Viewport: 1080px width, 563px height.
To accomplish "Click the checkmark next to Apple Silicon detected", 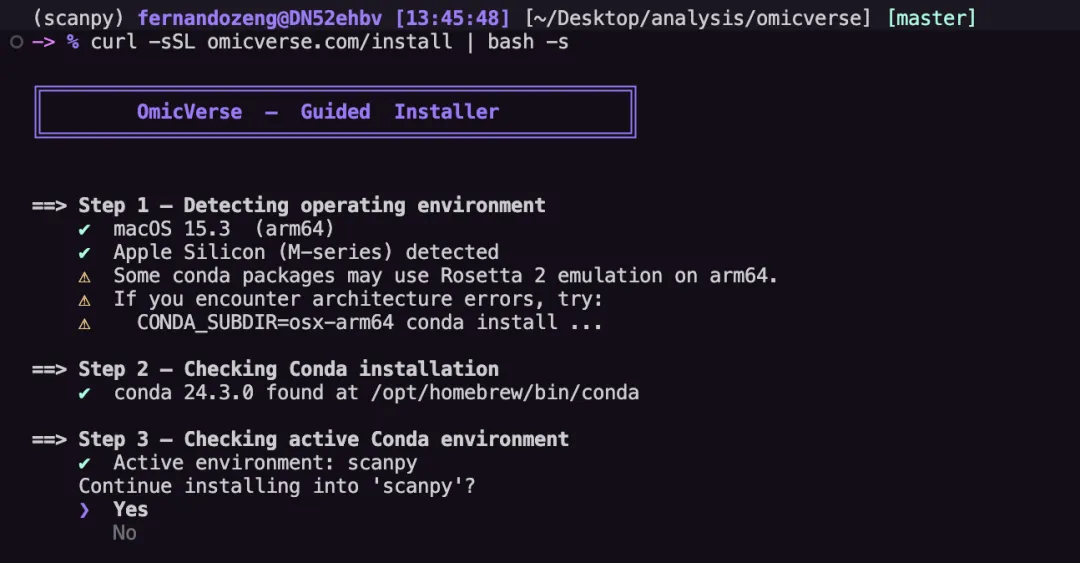I will click(x=85, y=252).
